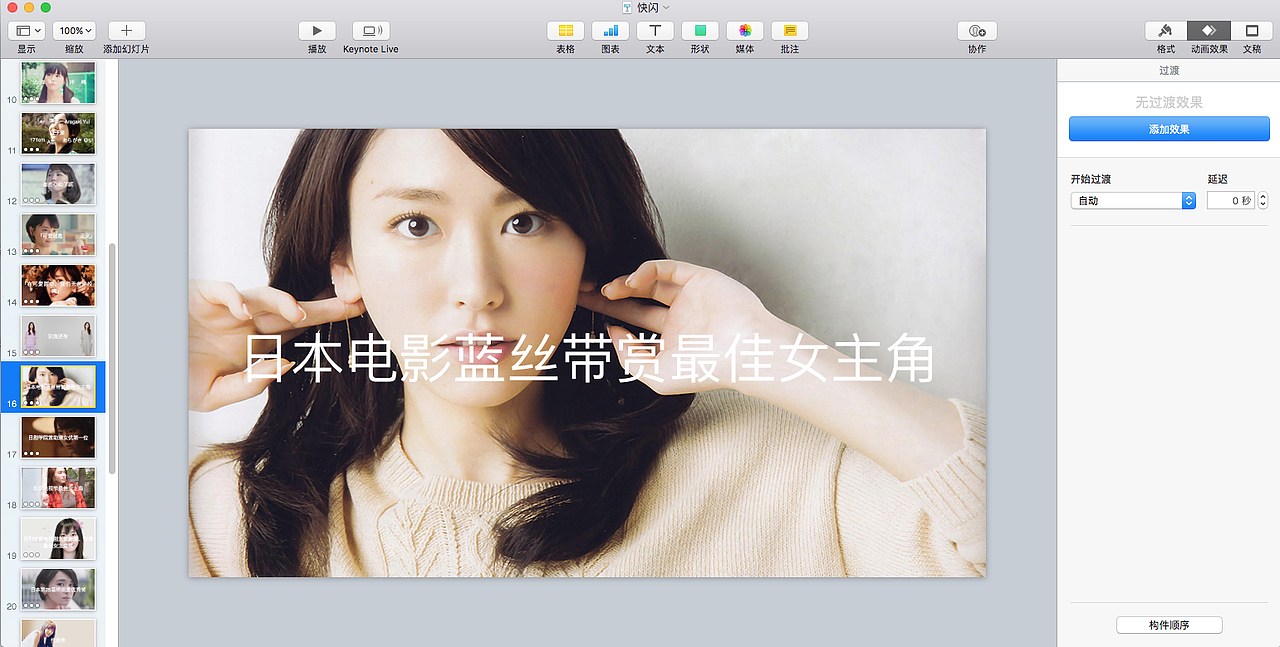1280x647 pixels.
Task: Select the 格式 format inspector icon
Action: 1165,31
